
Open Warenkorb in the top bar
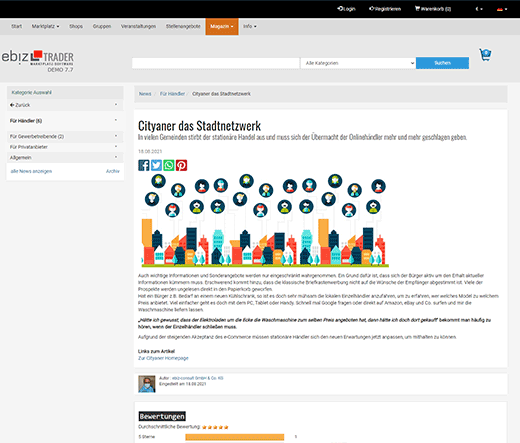(433, 9)
